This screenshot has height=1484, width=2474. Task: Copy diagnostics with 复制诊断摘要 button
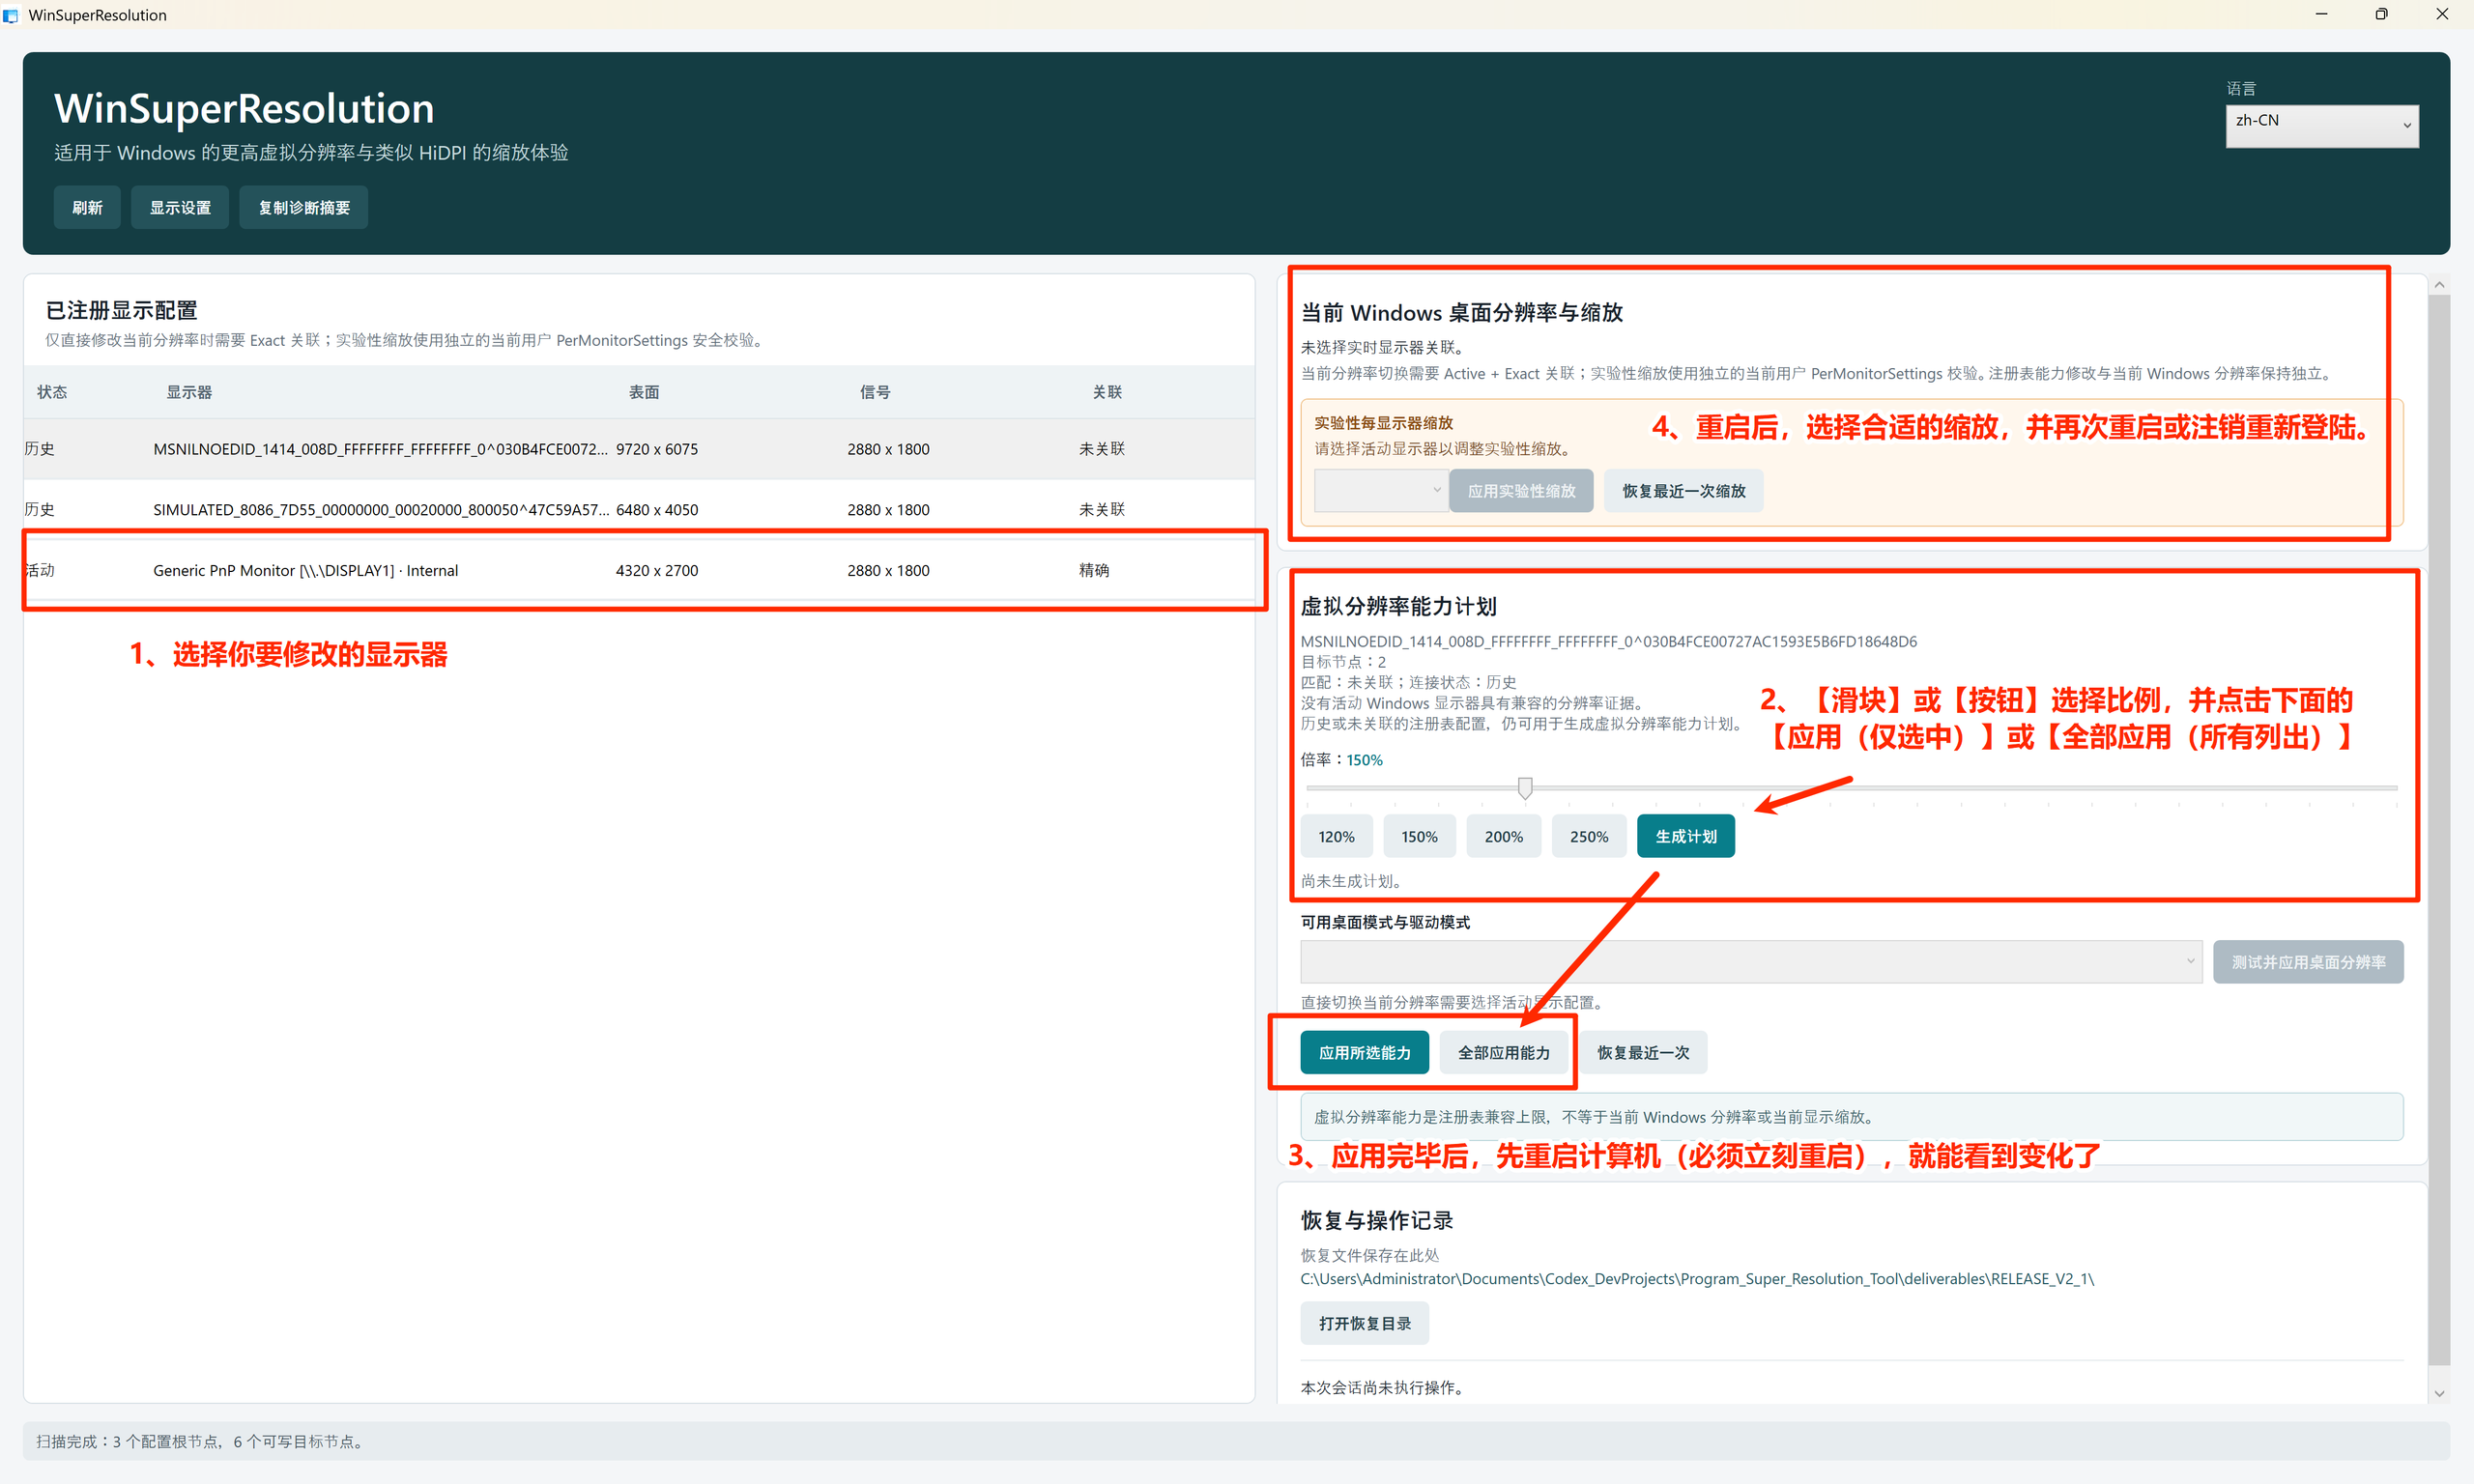(304, 207)
